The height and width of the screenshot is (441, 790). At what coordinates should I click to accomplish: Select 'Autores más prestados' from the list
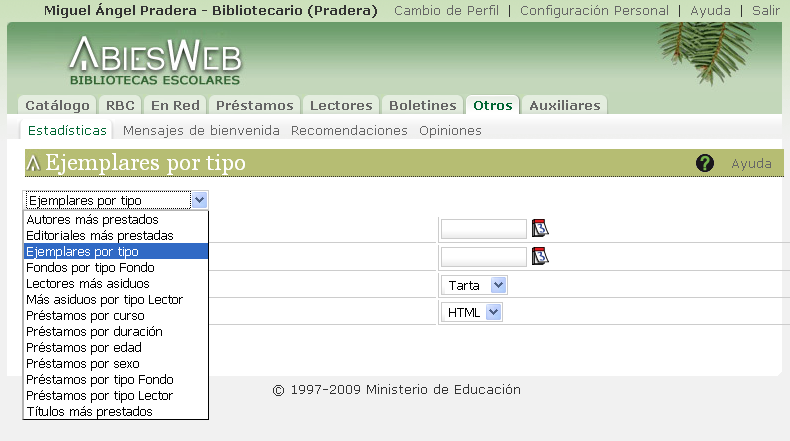[x=116, y=220]
